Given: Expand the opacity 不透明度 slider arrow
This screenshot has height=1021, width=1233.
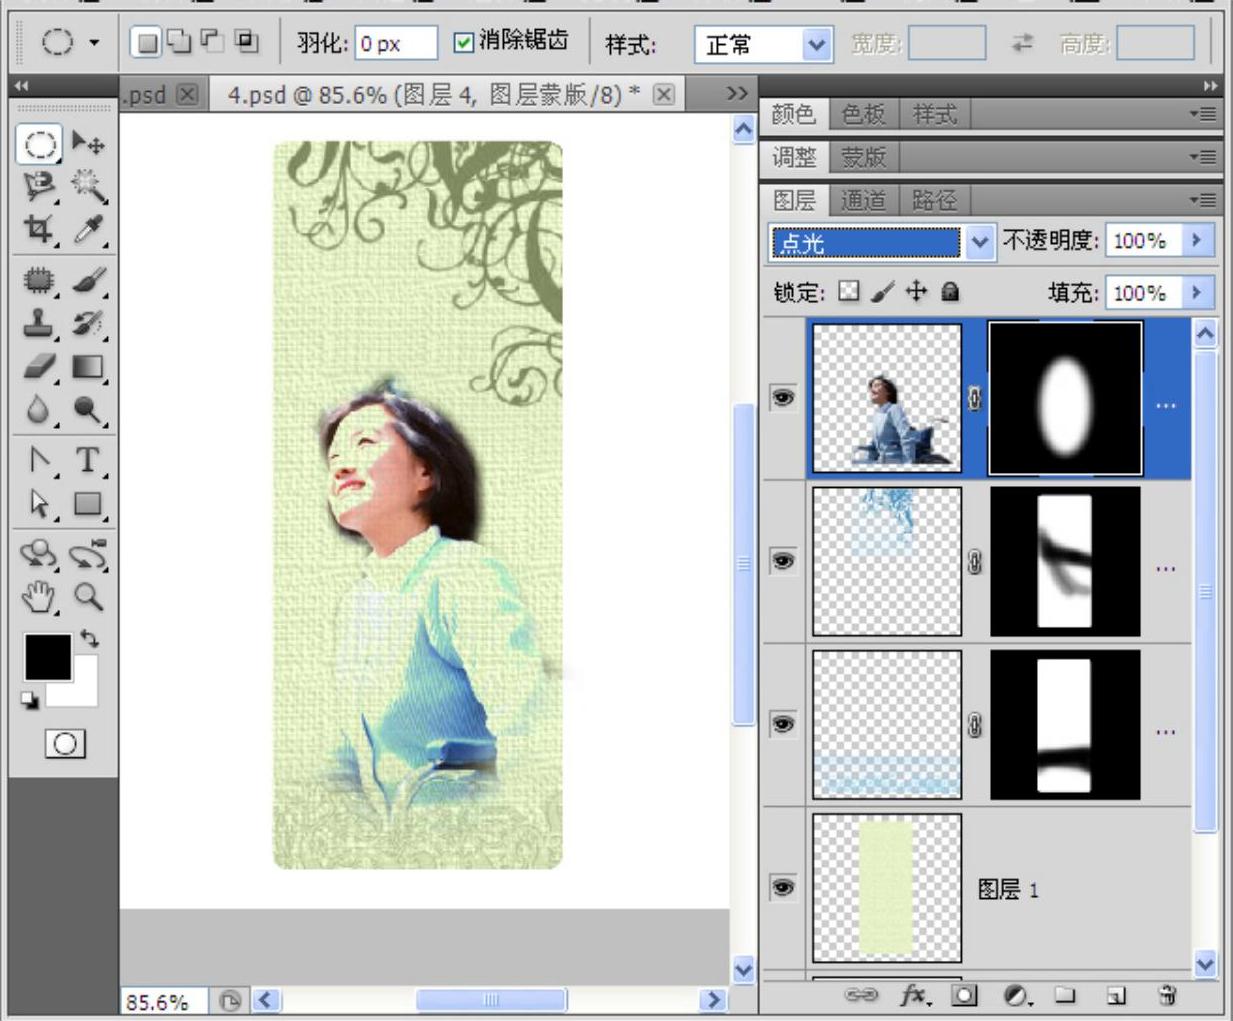Looking at the screenshot, I should click(1196, 240).
